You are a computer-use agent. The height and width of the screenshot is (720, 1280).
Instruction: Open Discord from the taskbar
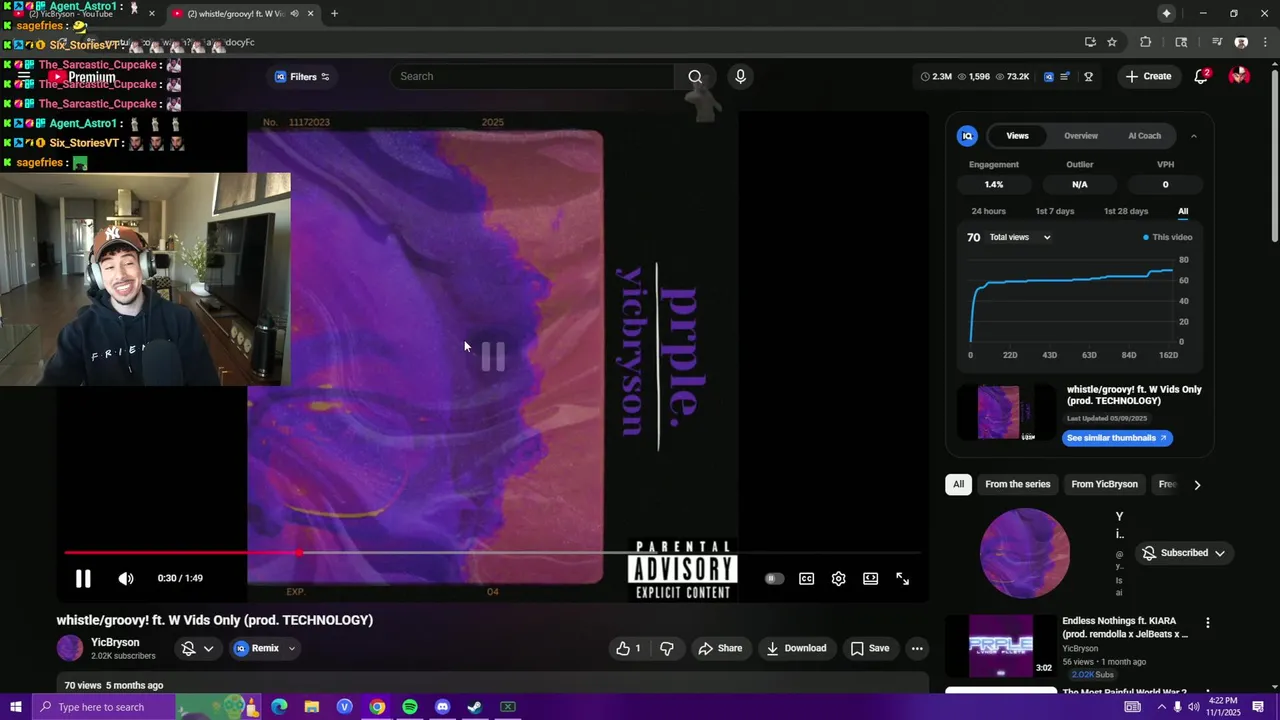[443, 707]
